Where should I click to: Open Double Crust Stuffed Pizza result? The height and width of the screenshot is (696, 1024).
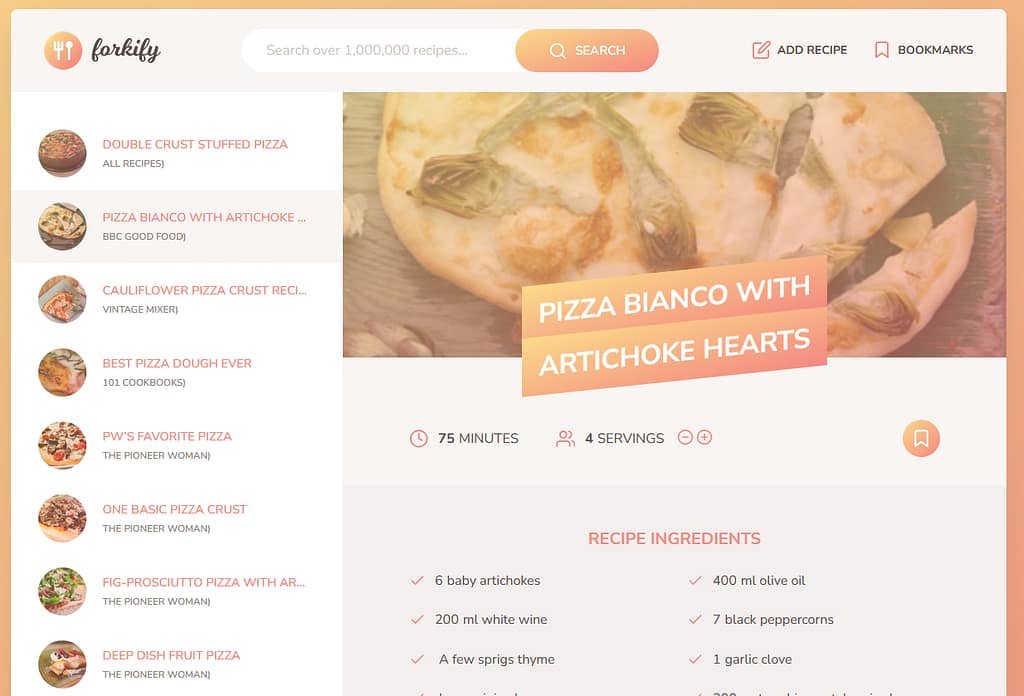coord(176,153)
